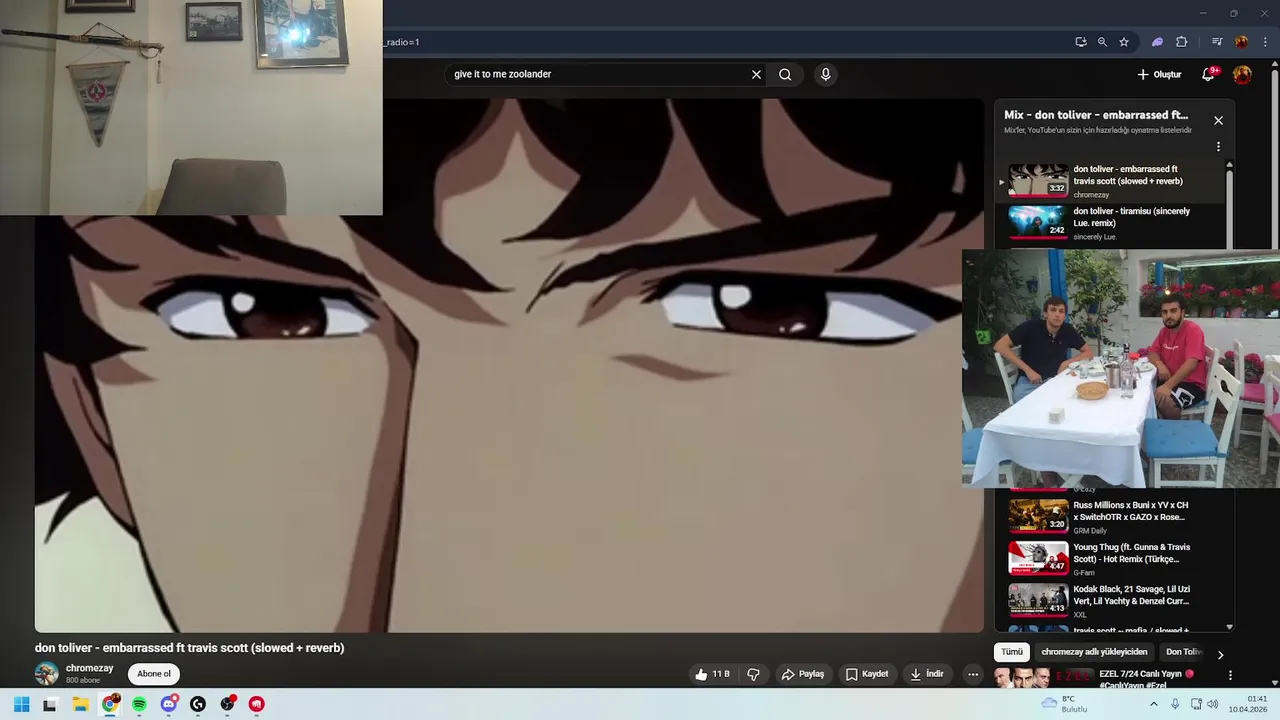
Task: Expand hidden system tray icons
Action: click(x=1153, y=704)
